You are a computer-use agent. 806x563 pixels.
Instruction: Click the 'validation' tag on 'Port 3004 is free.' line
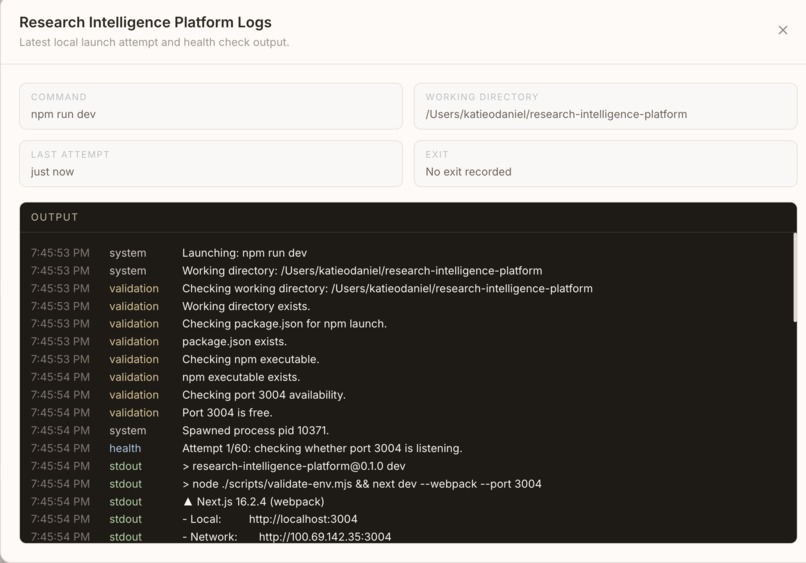(134, 413)
